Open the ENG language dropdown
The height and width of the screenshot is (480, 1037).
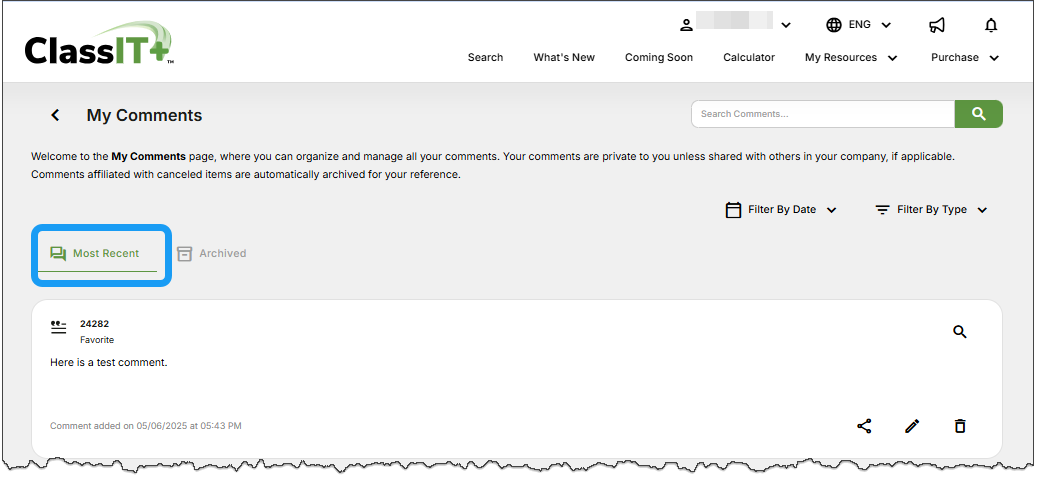(x=859, y=25)
